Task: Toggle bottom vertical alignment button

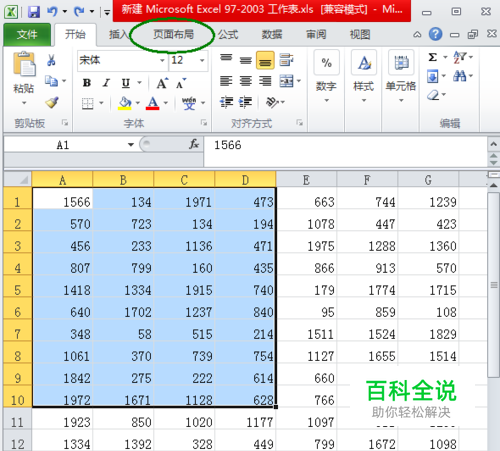Action: click(265, 60)
